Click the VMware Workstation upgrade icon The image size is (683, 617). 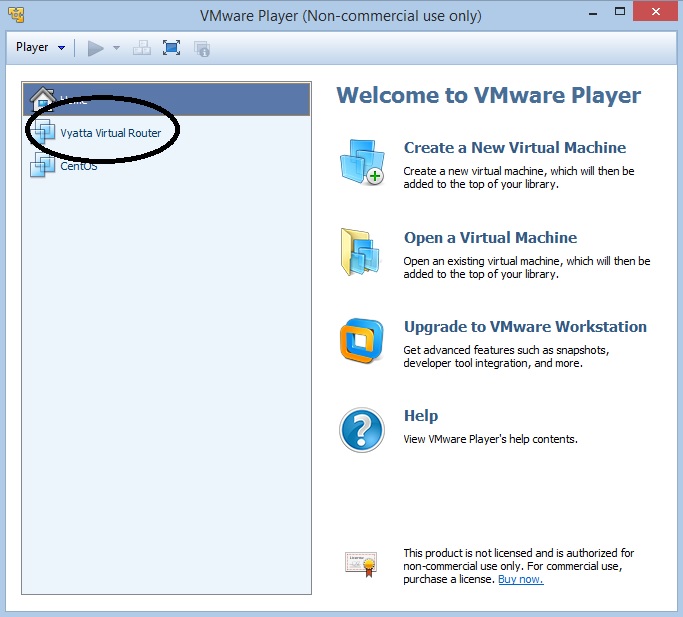[x=362, y=341]
